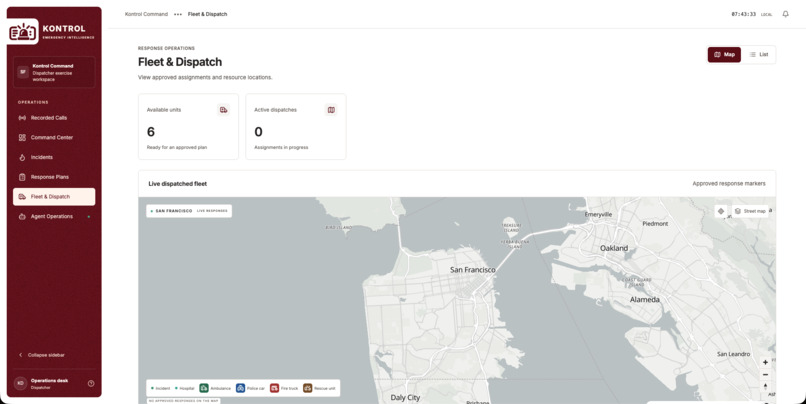Click the Fleet & Dispatch truck icon
Viewport: 806px width, 404px height.
(x=22, y=196)
